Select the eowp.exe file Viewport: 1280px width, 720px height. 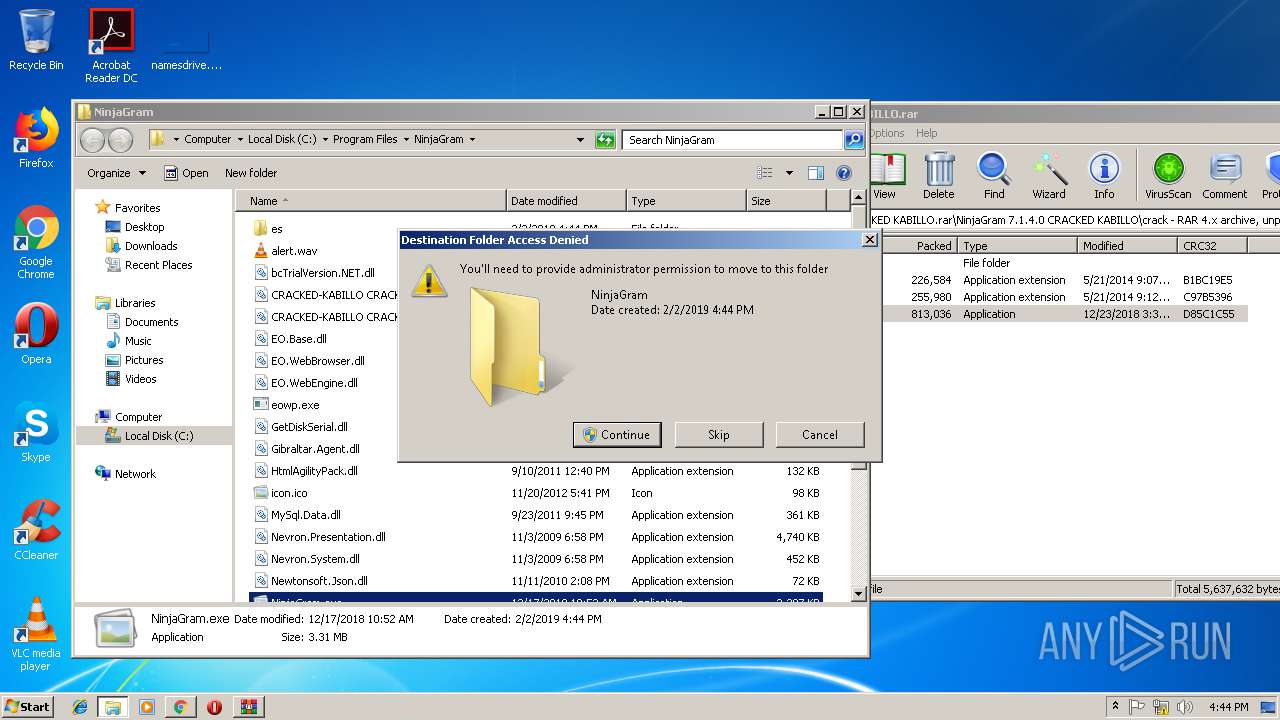295,405
